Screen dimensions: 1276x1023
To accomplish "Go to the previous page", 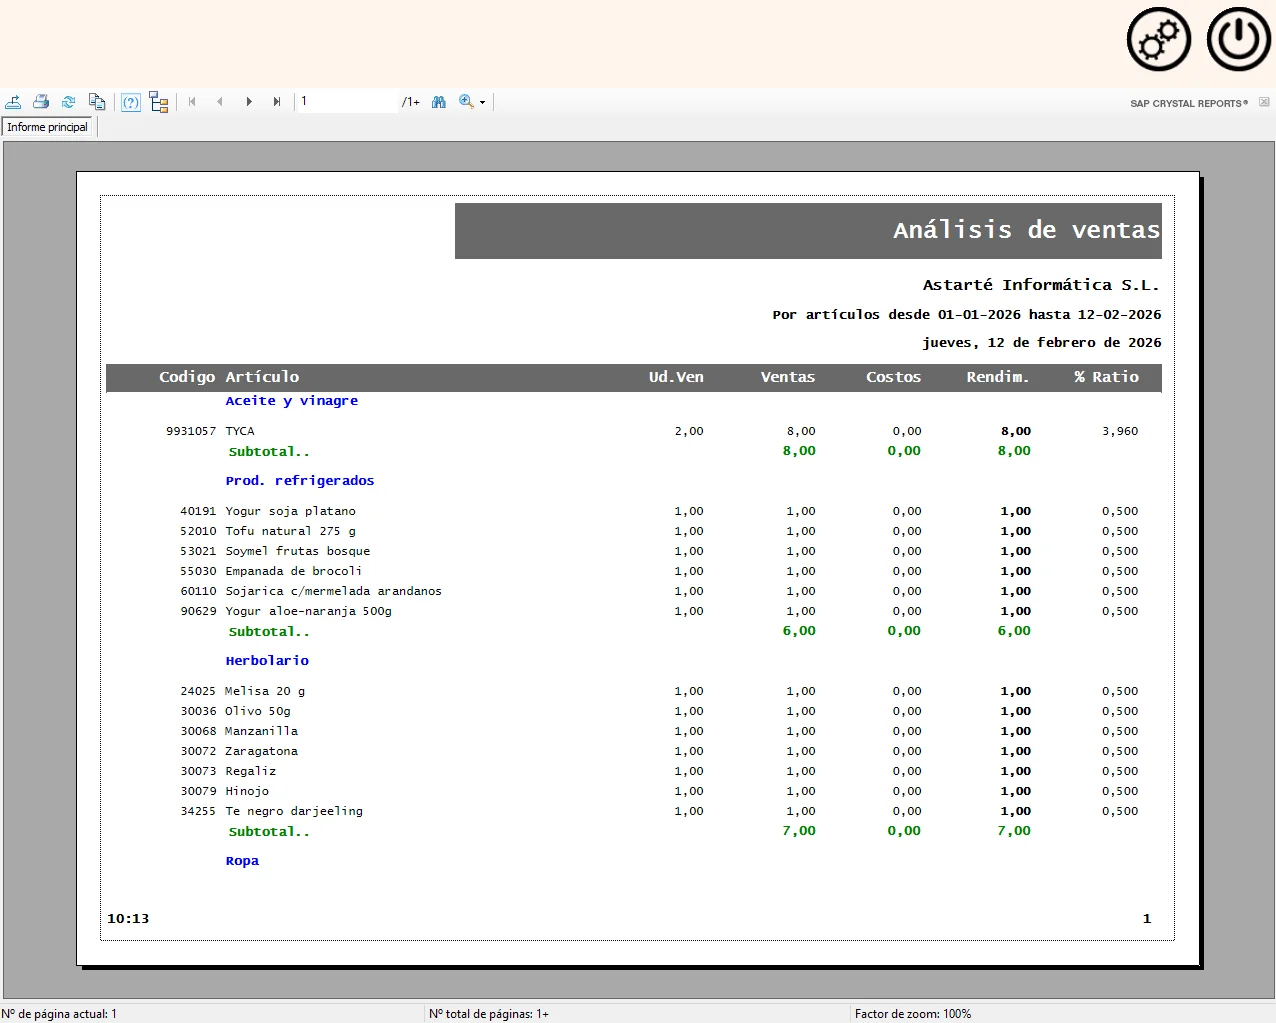I will tap(220, 102).
